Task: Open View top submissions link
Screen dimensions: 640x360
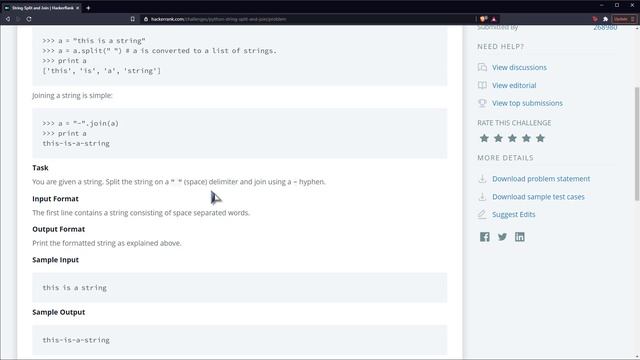Action: (x=527, y=103)
